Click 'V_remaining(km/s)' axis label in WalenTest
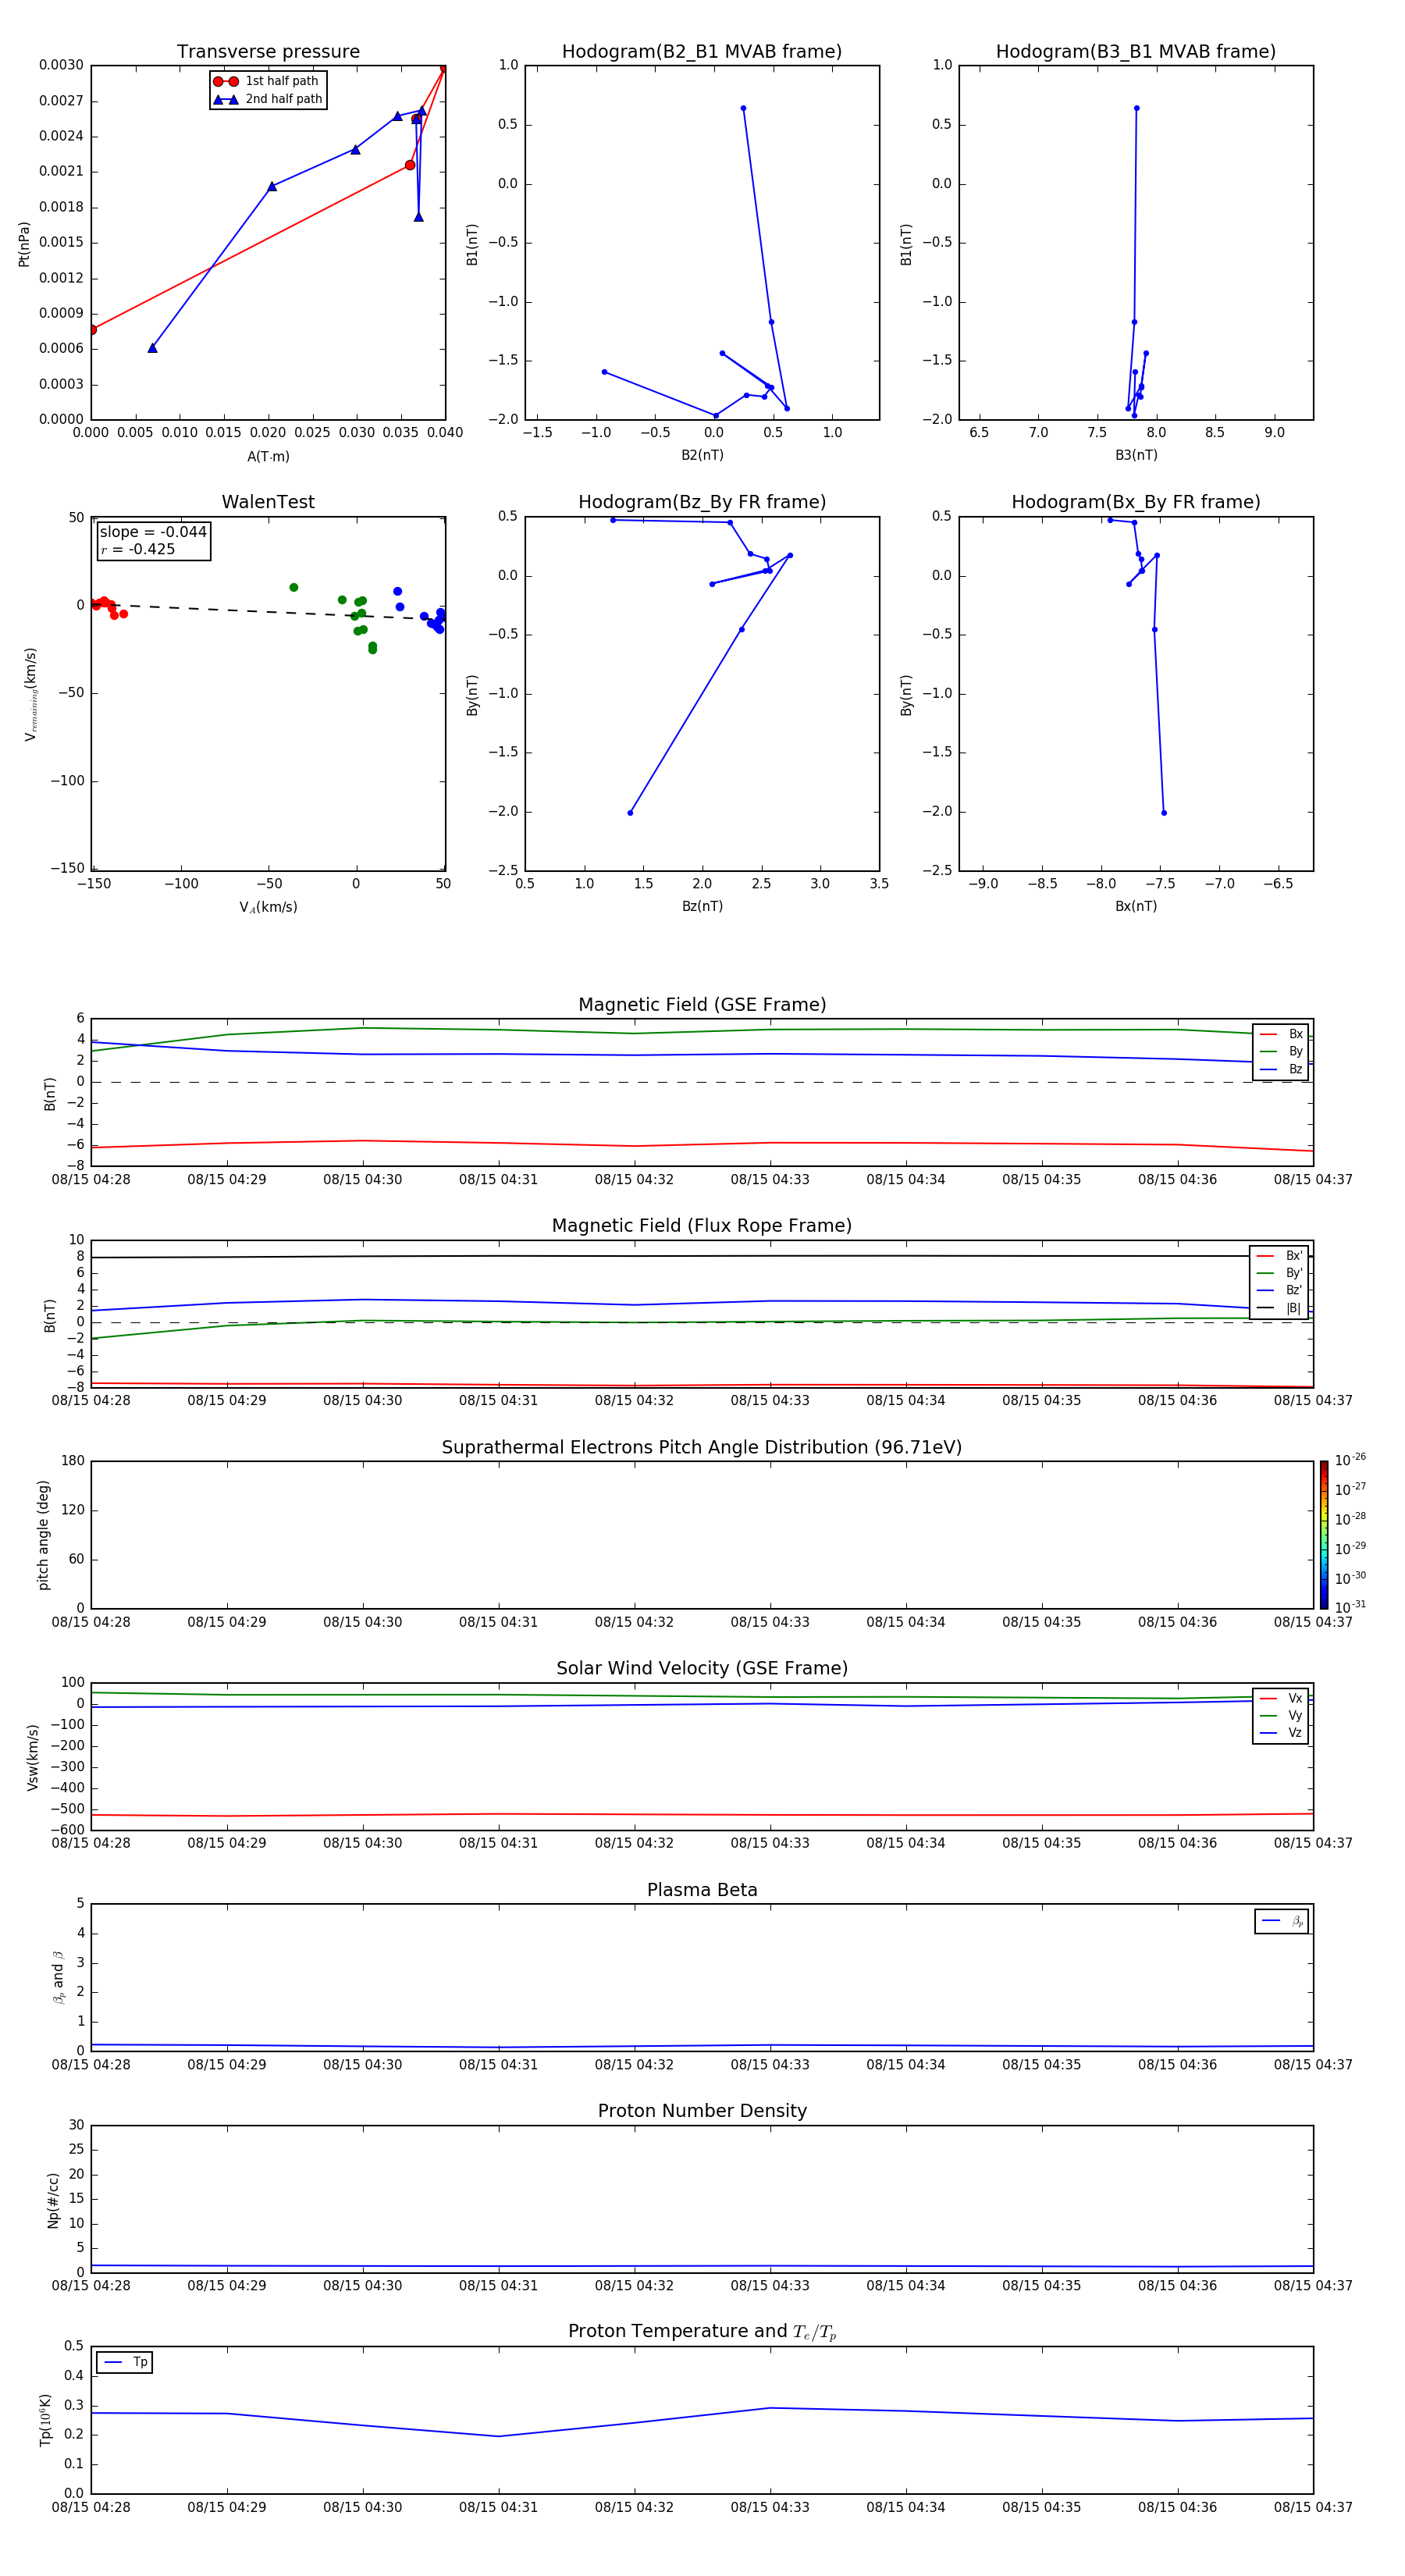Viewport: 1405px width, 2576px height. tap(31, 694)
